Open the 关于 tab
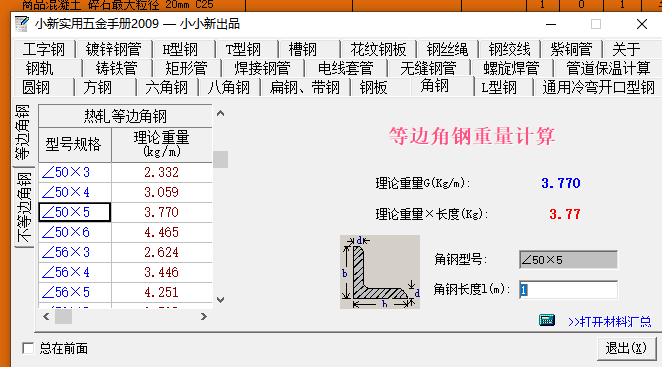The width and height of the screenshot is (662, 367). pyautogui.click(x=626, y=49)
